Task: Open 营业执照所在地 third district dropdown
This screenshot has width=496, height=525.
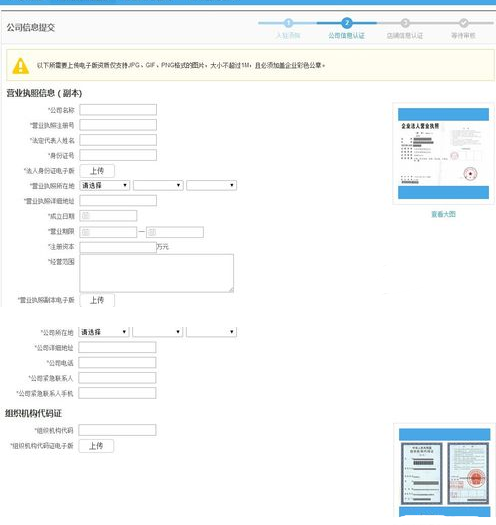Action: pyautogui.click(x=212, y=185)
